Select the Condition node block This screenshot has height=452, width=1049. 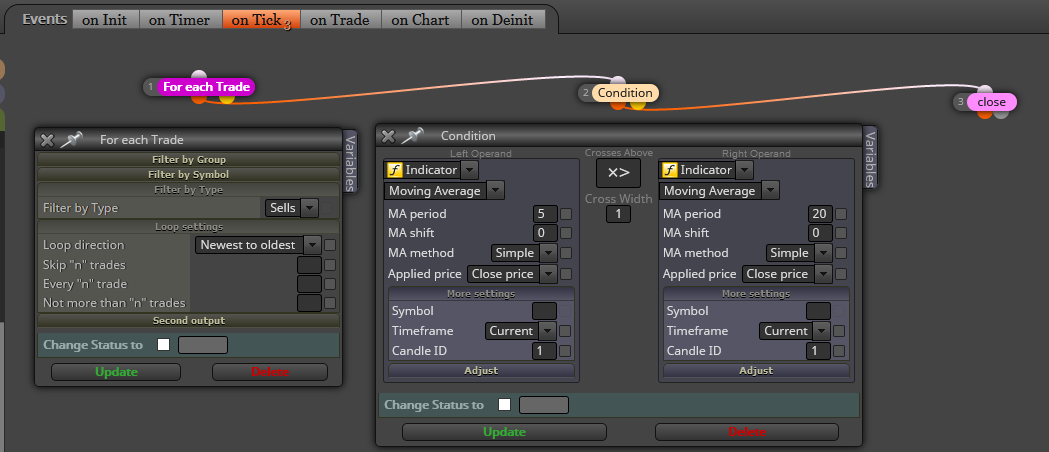[x=625, y=93]
